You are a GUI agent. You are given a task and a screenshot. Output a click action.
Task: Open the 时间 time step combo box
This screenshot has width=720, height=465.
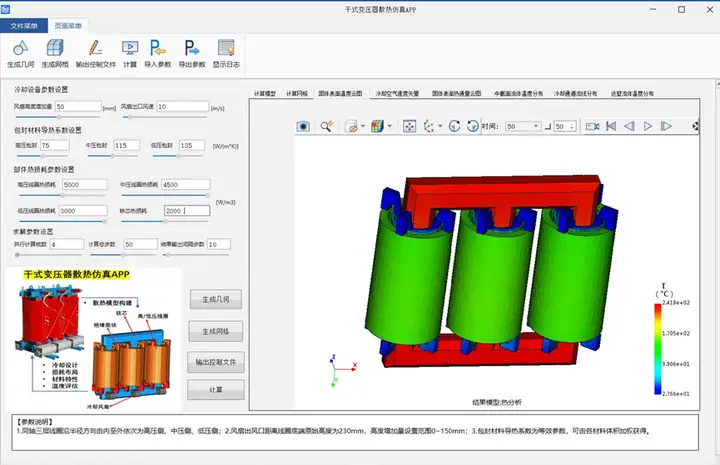point(523,126)
